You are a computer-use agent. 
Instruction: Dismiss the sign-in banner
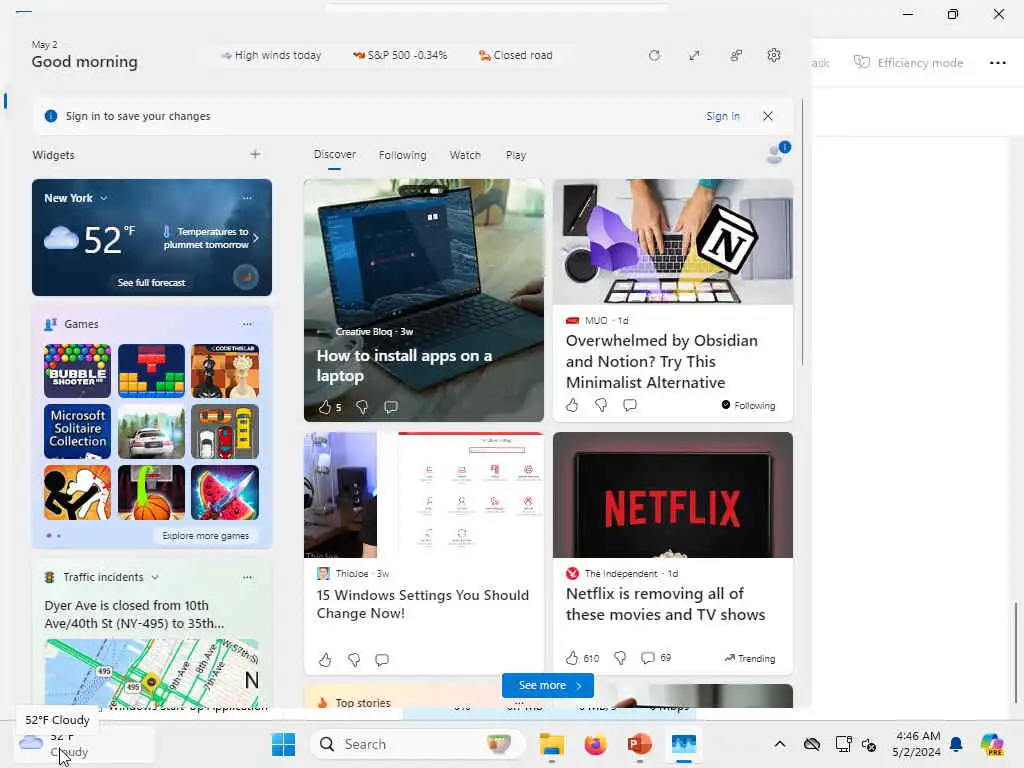[x=768, y=116]
